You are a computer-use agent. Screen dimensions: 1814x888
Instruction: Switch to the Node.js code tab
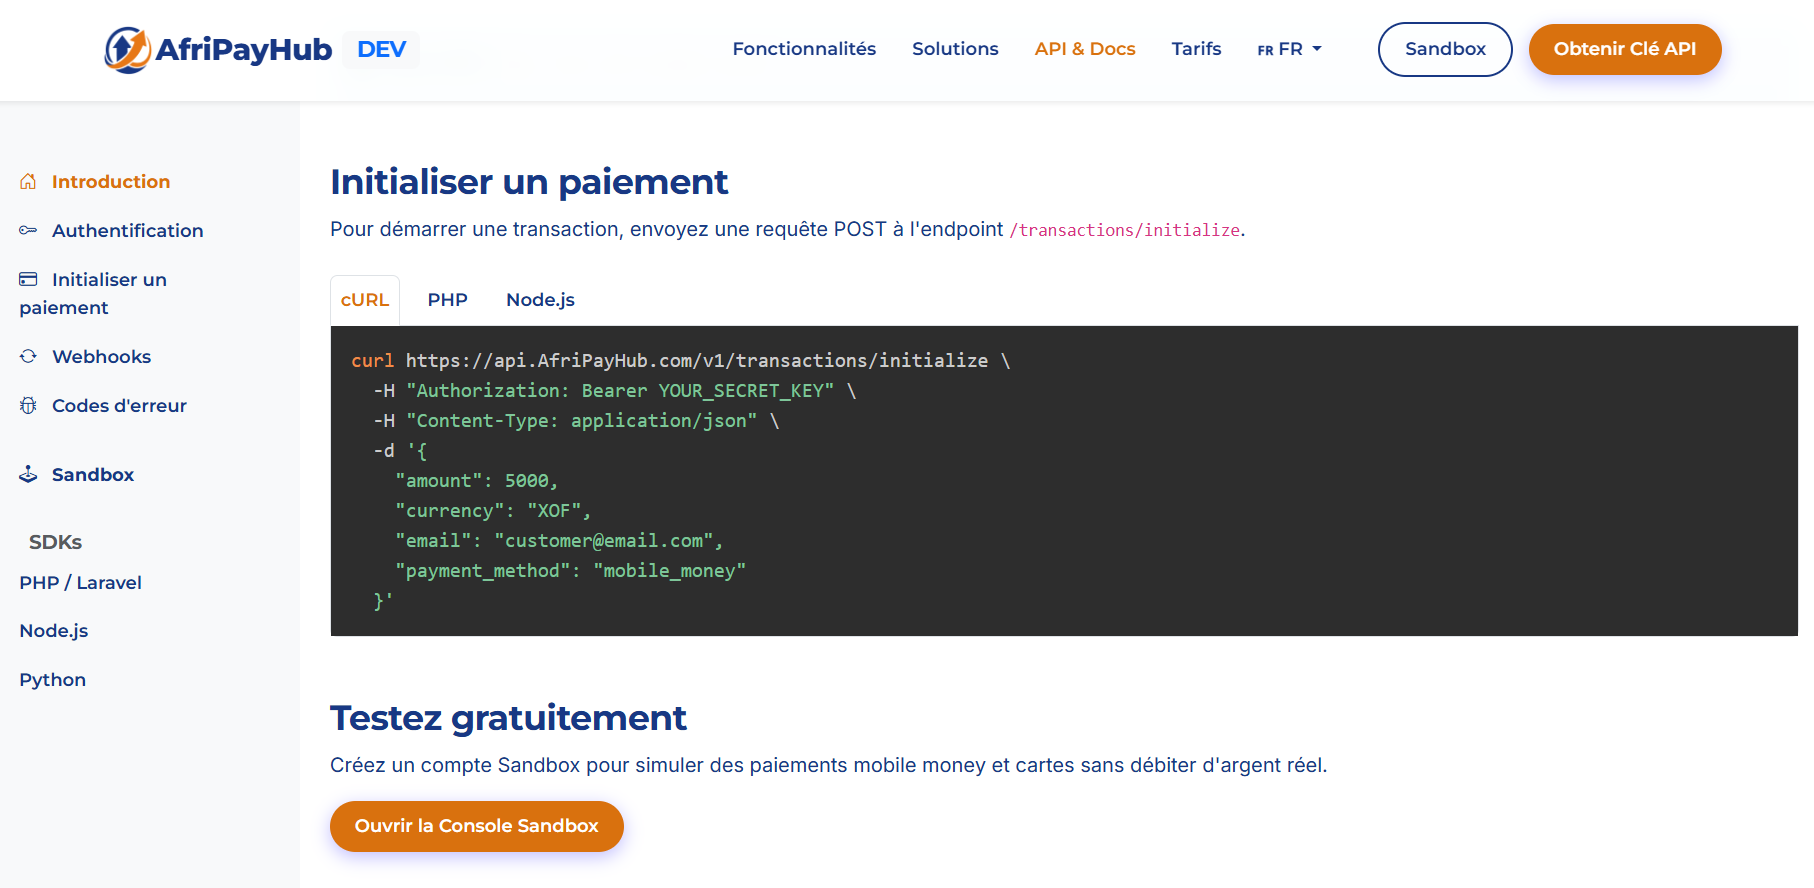pos(539,299)
